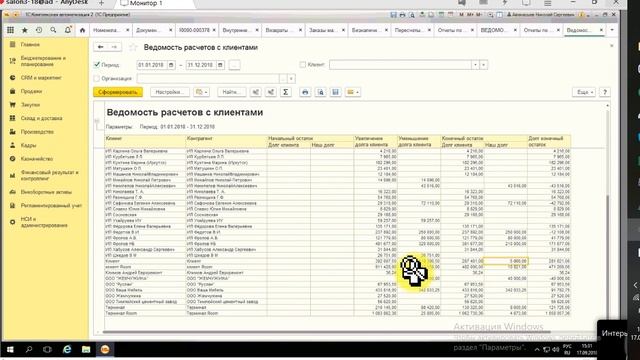
Task: Expand the Организация field dropdown arrow
Action: (x=291, y=78)
